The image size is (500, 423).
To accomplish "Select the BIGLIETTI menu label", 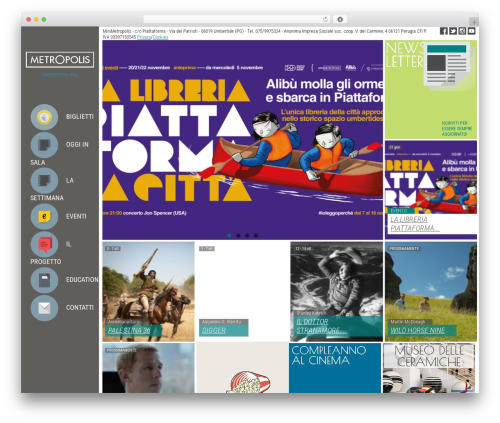I will click(80, 117).
